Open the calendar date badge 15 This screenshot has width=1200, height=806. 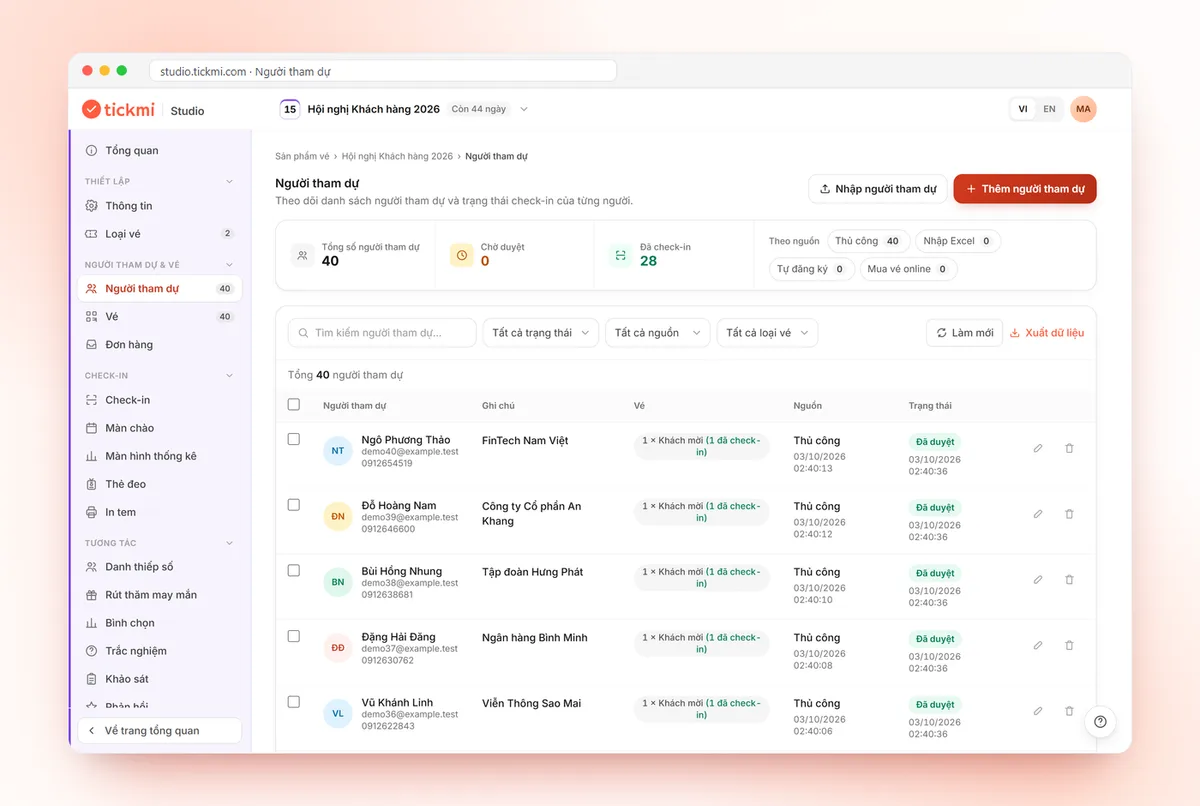click(x=290, y=109)
